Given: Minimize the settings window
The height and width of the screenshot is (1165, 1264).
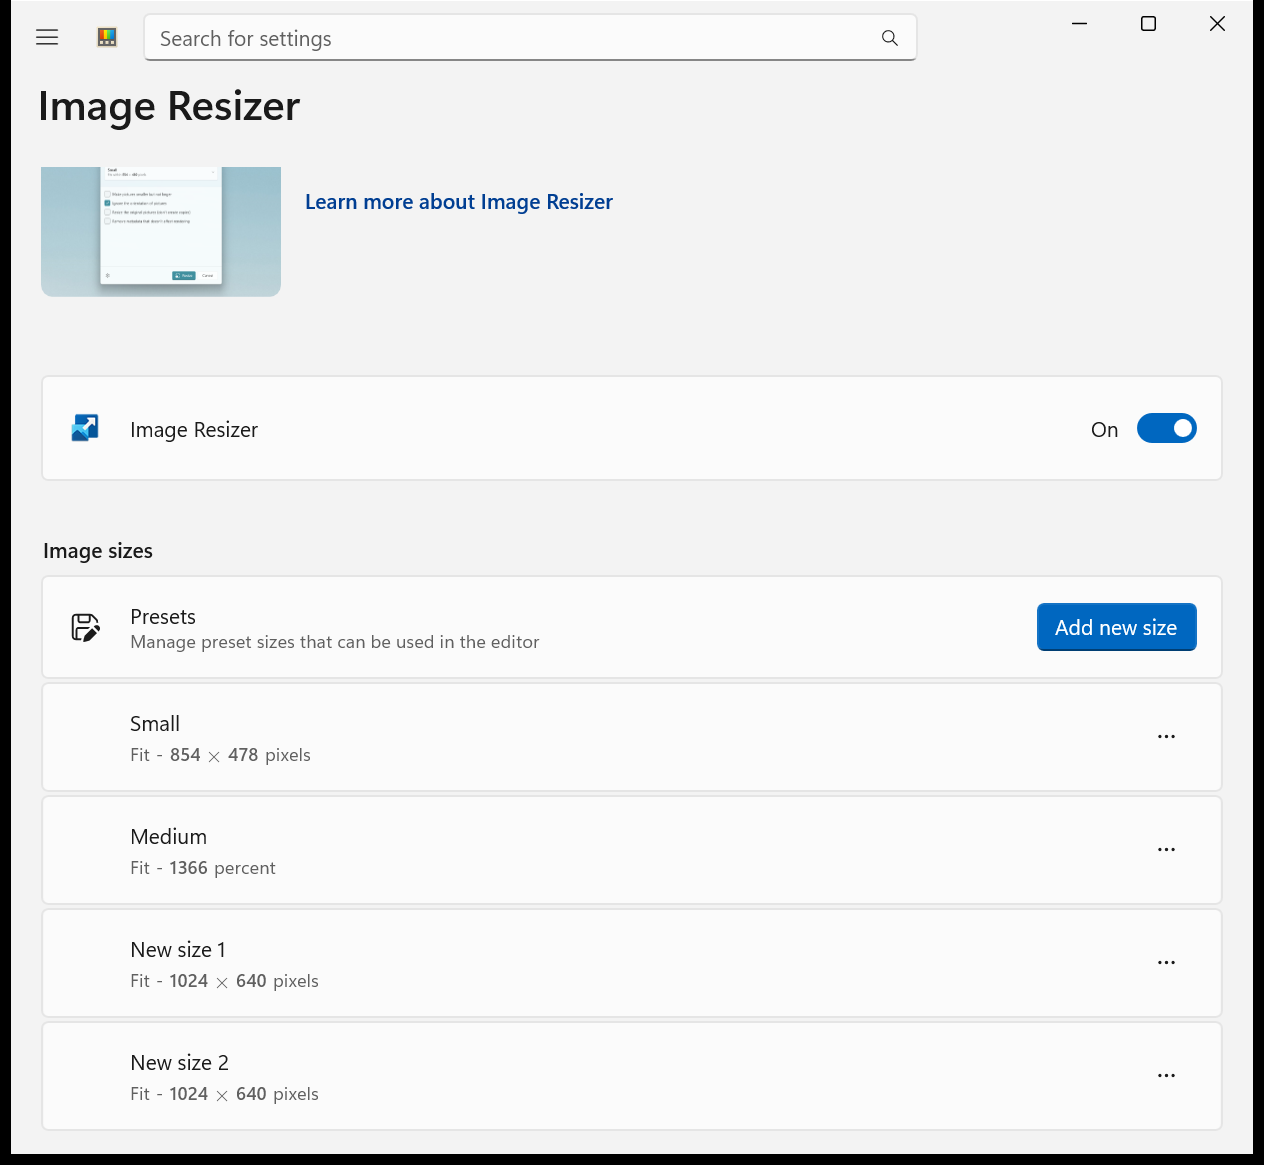Looking at the screenshot, I should 1079,23.
